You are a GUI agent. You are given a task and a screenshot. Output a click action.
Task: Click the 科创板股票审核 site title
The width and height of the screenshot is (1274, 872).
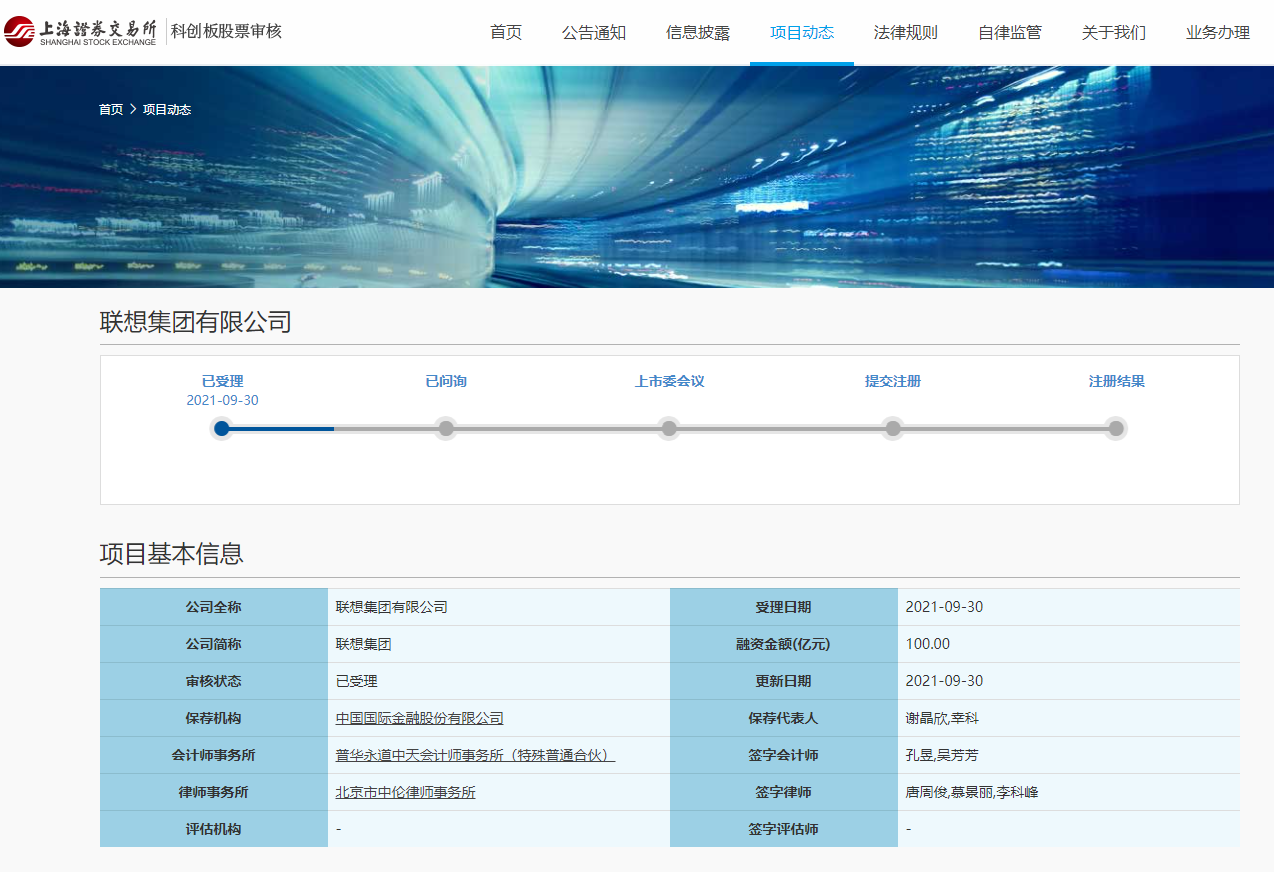coord(226,32)
